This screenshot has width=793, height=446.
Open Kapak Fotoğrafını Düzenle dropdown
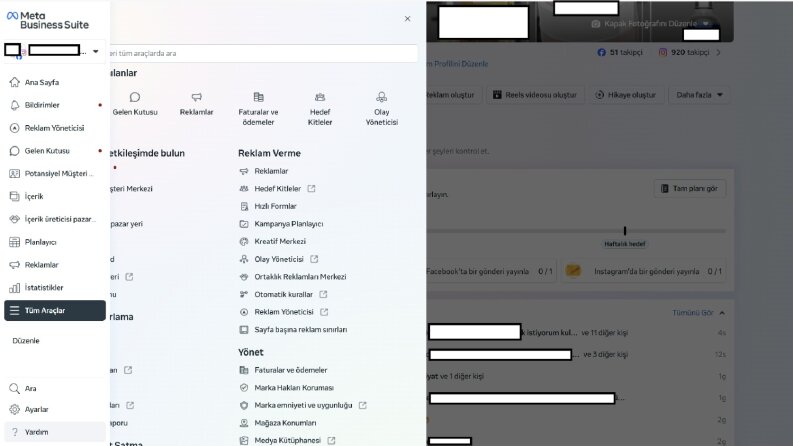click(x=706, y=24)
